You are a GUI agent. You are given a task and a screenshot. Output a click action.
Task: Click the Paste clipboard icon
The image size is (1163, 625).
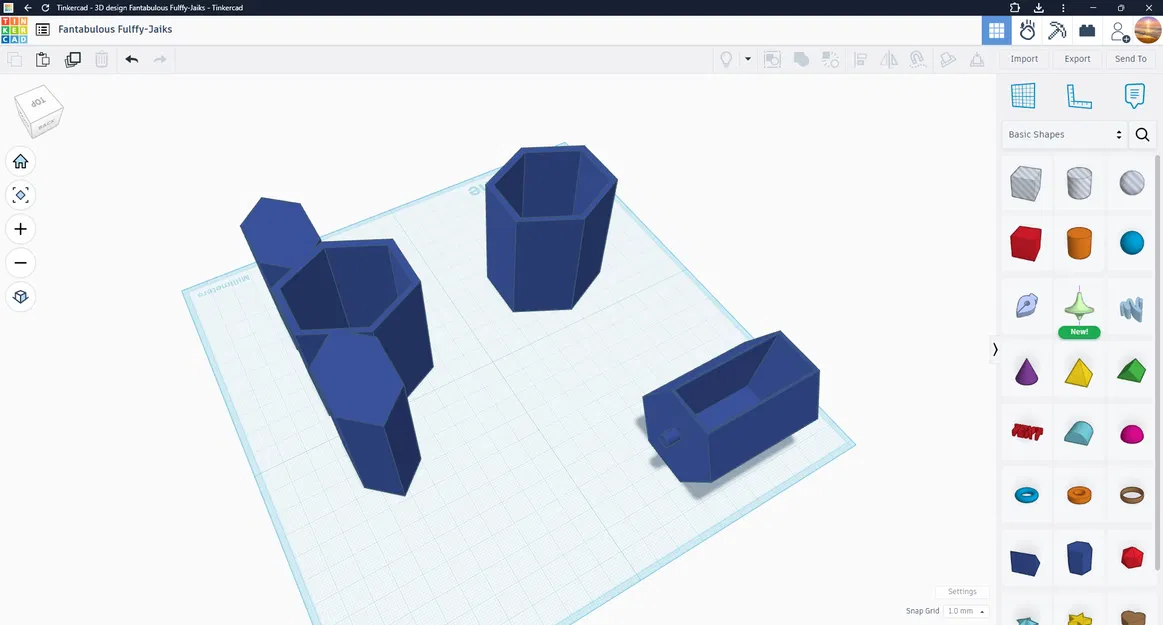click(x=43, y=59)
